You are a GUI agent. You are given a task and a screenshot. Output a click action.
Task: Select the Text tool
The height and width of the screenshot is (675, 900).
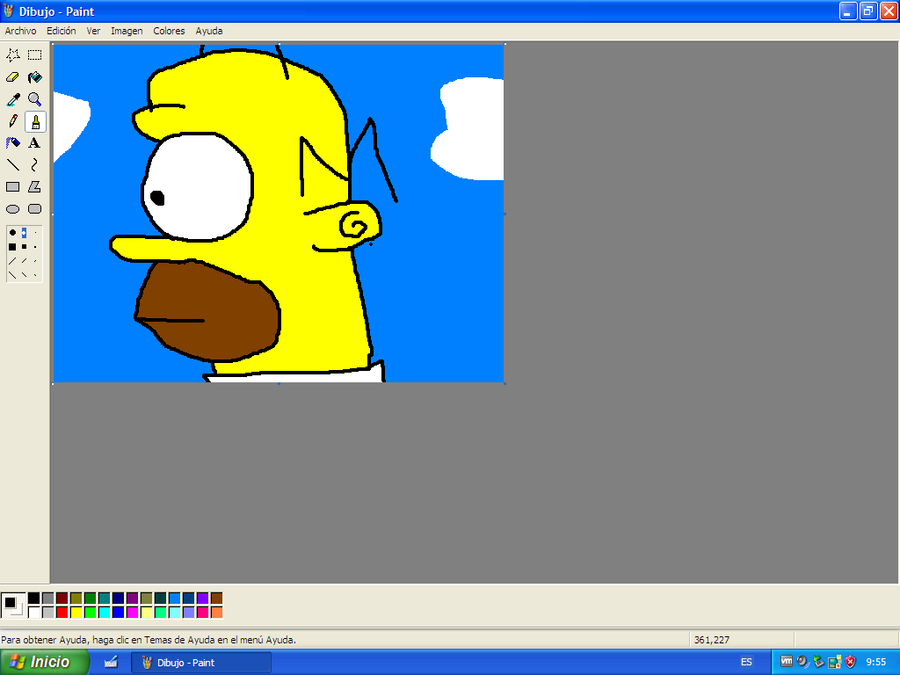click(35, 143)
